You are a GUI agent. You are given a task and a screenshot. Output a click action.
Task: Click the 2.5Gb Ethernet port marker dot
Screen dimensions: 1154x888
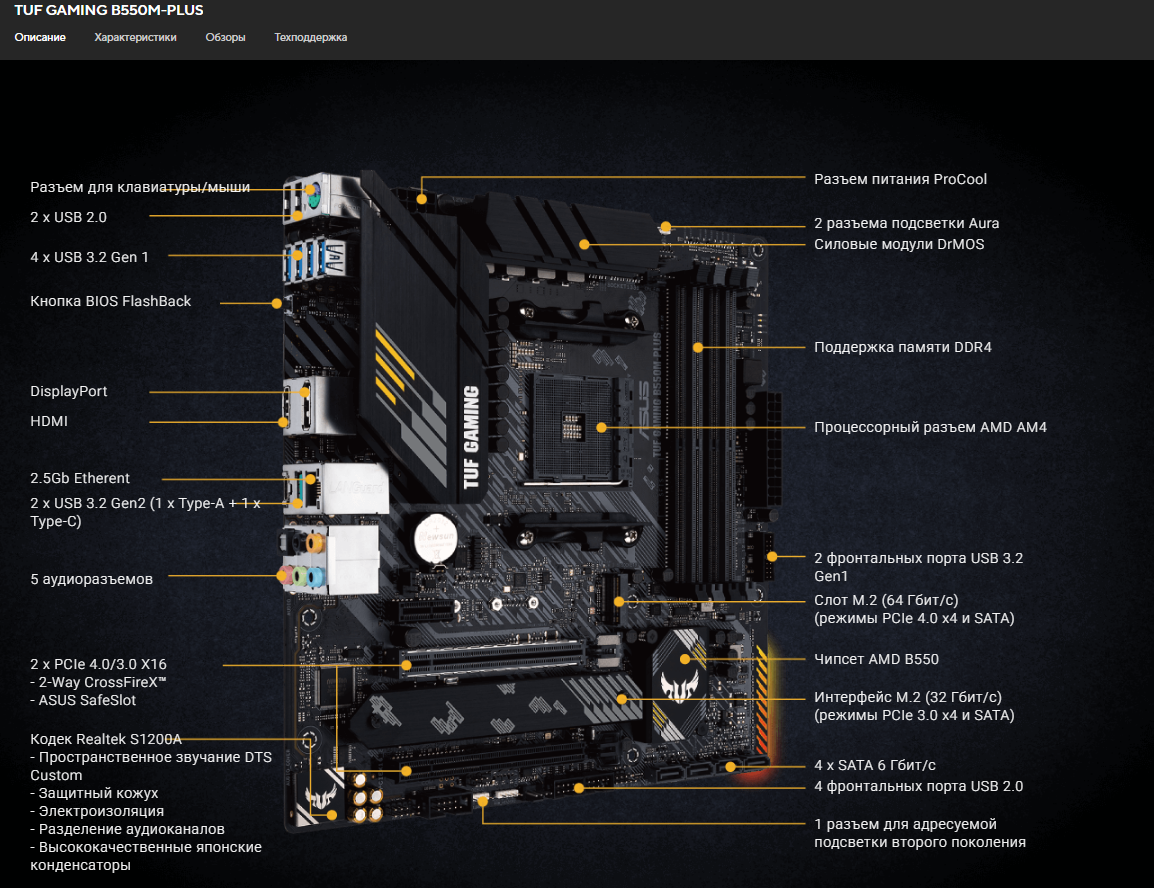coord(311,479)
